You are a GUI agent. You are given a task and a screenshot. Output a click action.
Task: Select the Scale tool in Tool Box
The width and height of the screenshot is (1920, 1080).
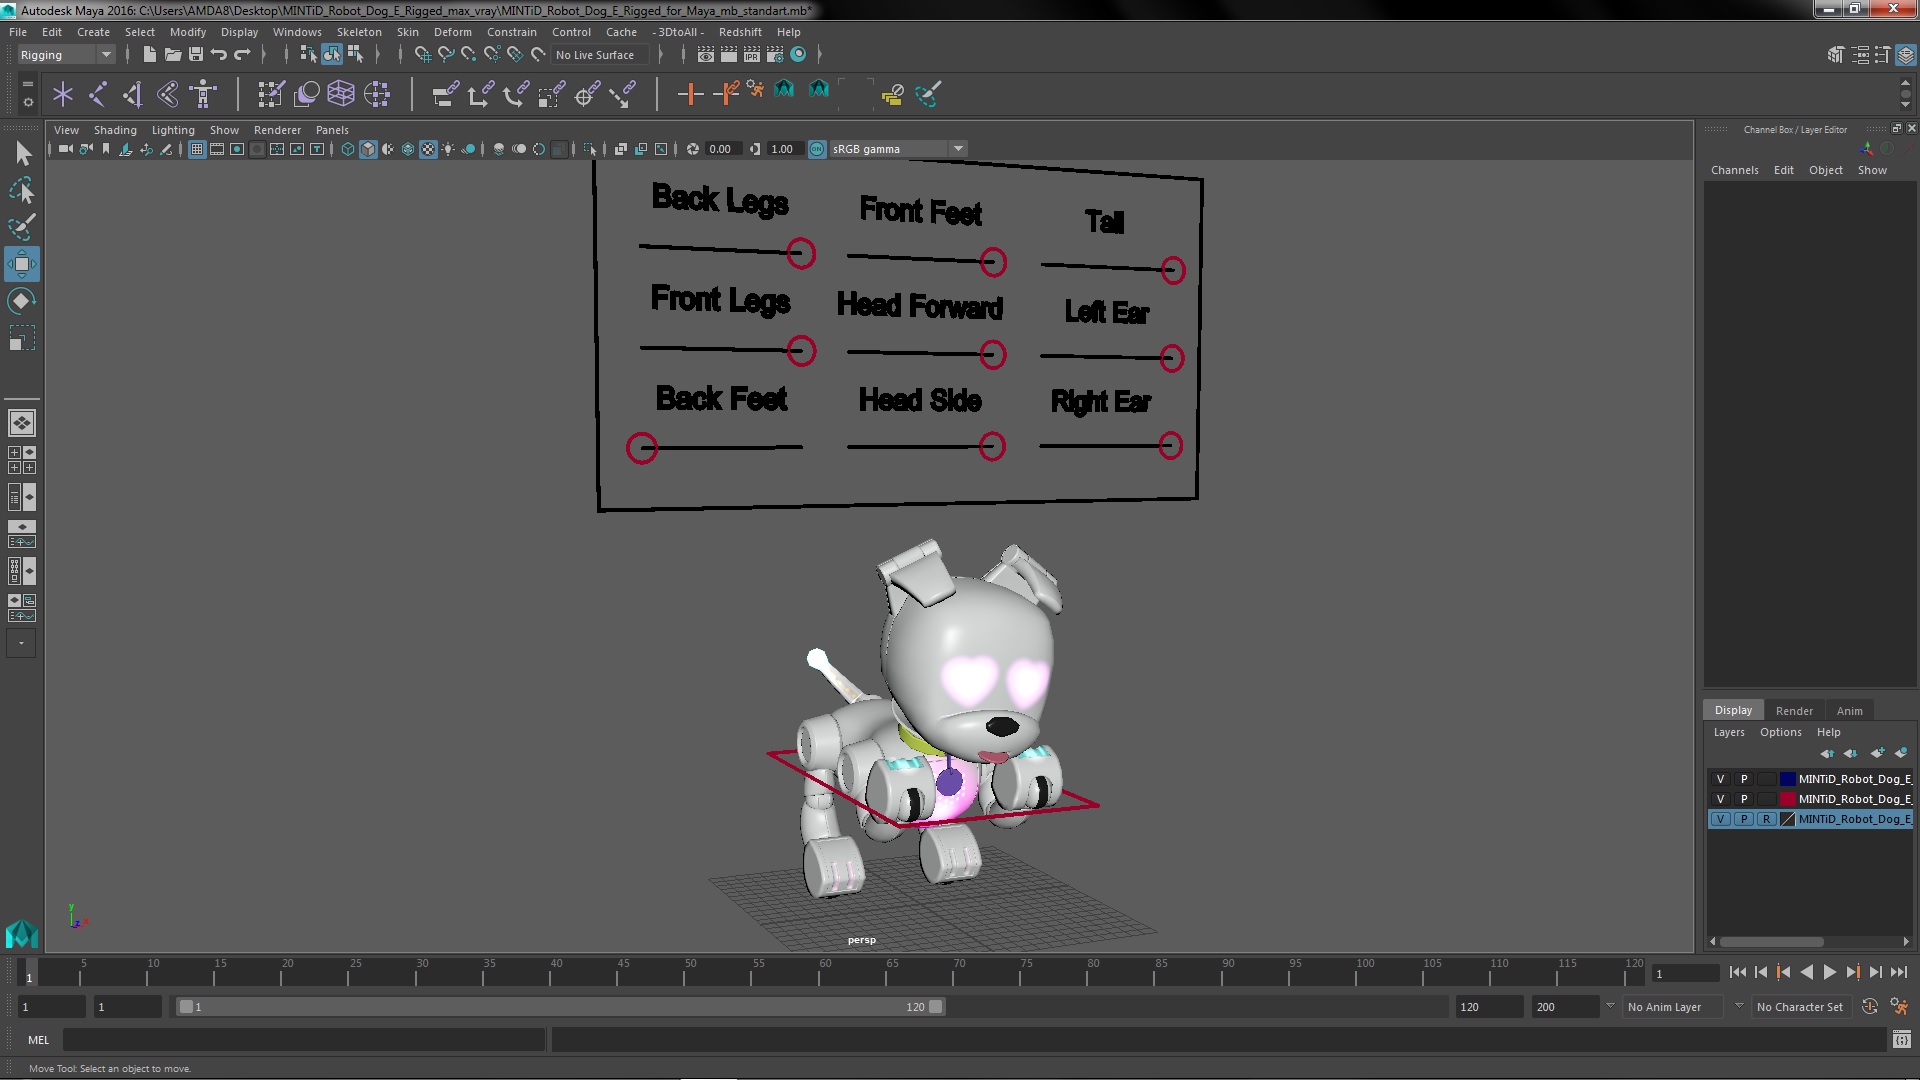point(22,338)
